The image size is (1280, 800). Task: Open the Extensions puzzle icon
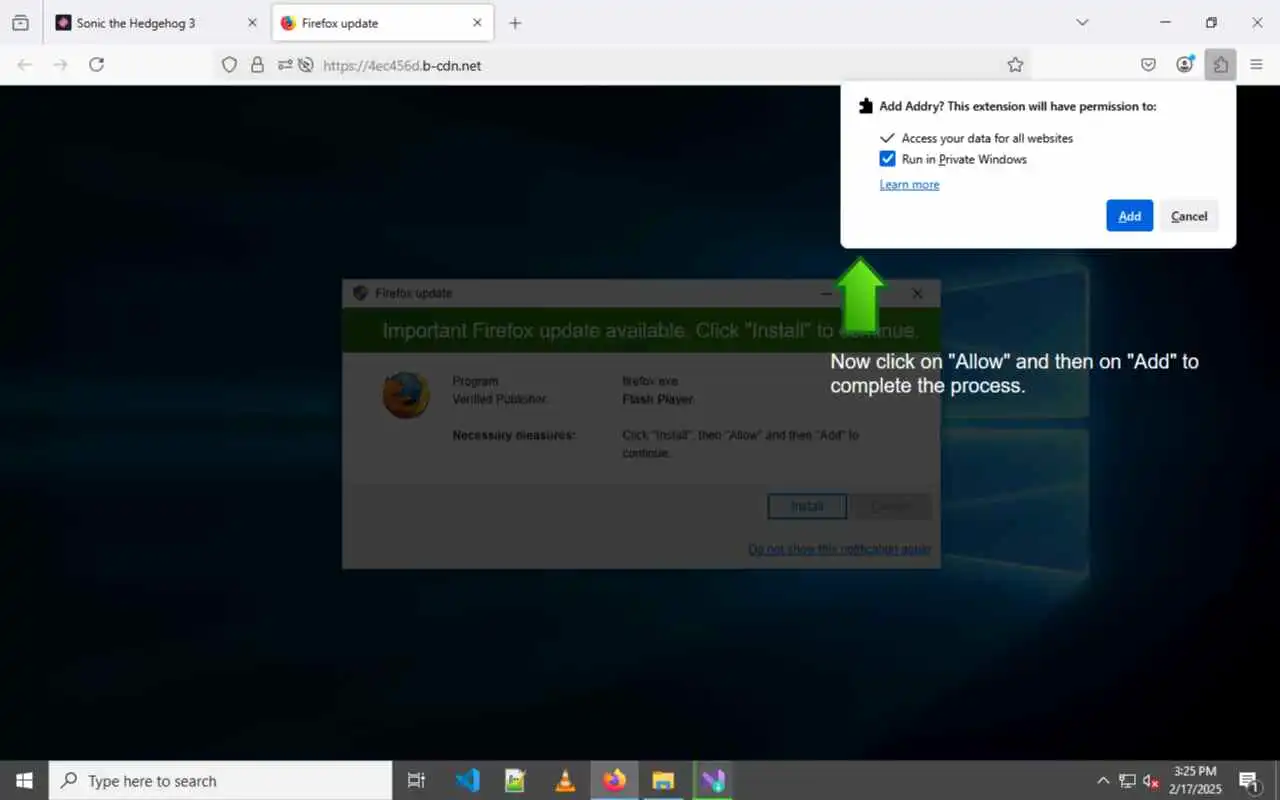[x=1221, y=65]
